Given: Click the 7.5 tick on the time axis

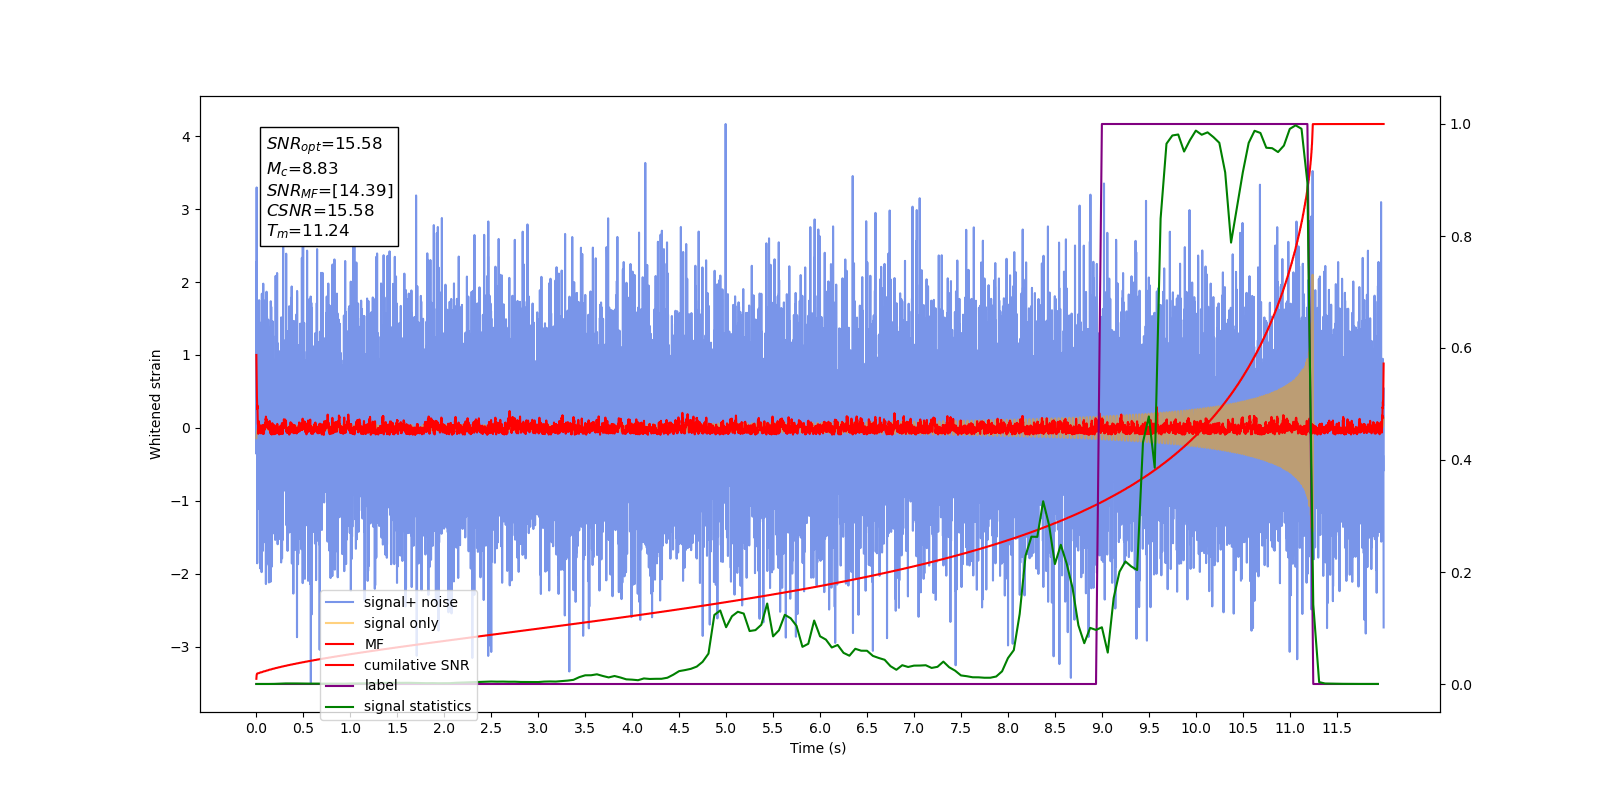Looking at the screenshot, I should (x=961, y=728).
